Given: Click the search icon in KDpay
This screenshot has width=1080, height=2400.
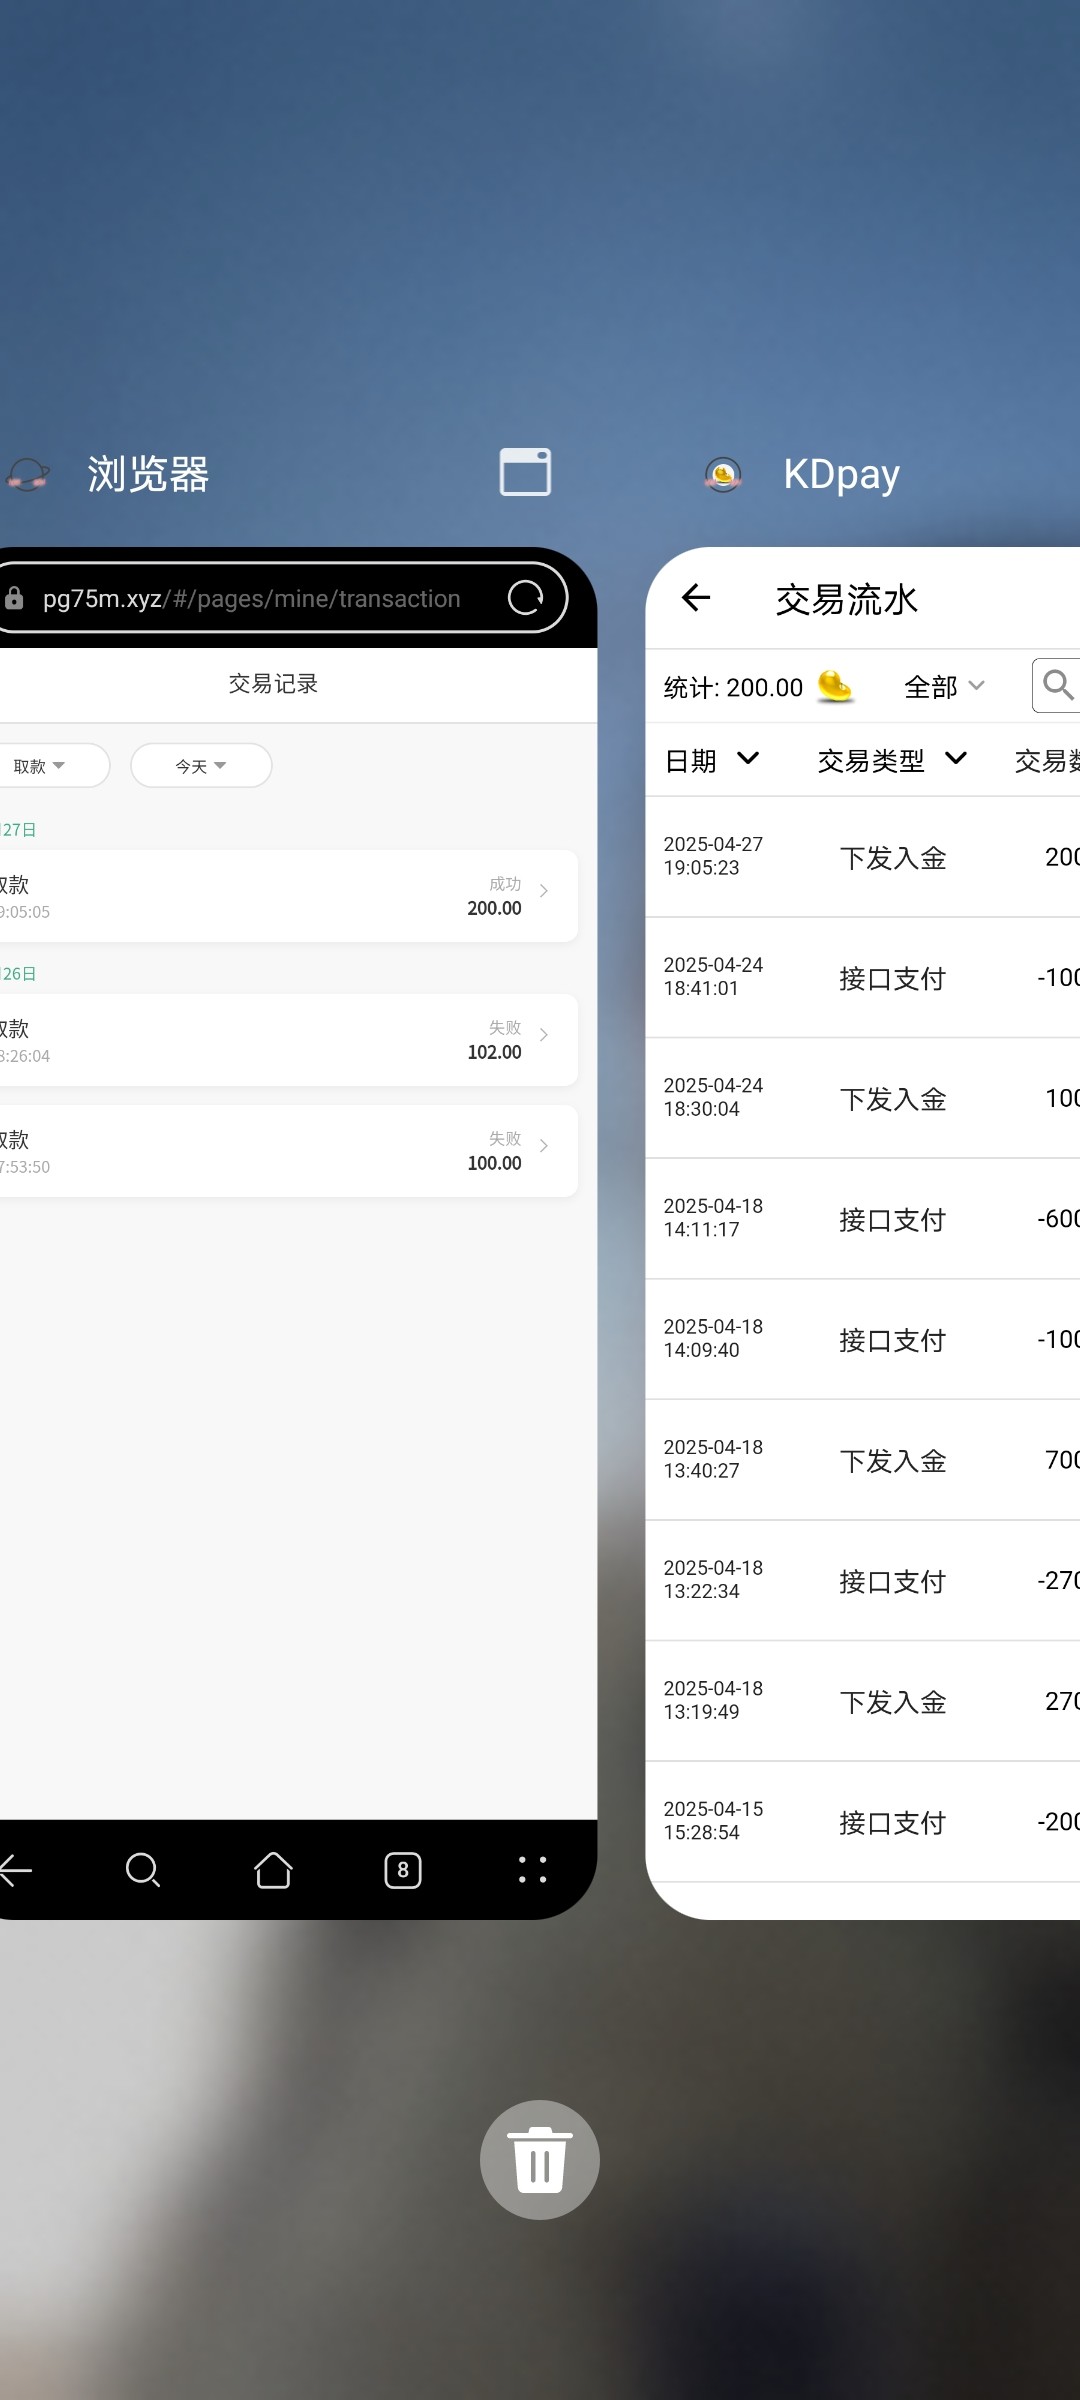Looking at the screenshot, I should pos(1056,685).
